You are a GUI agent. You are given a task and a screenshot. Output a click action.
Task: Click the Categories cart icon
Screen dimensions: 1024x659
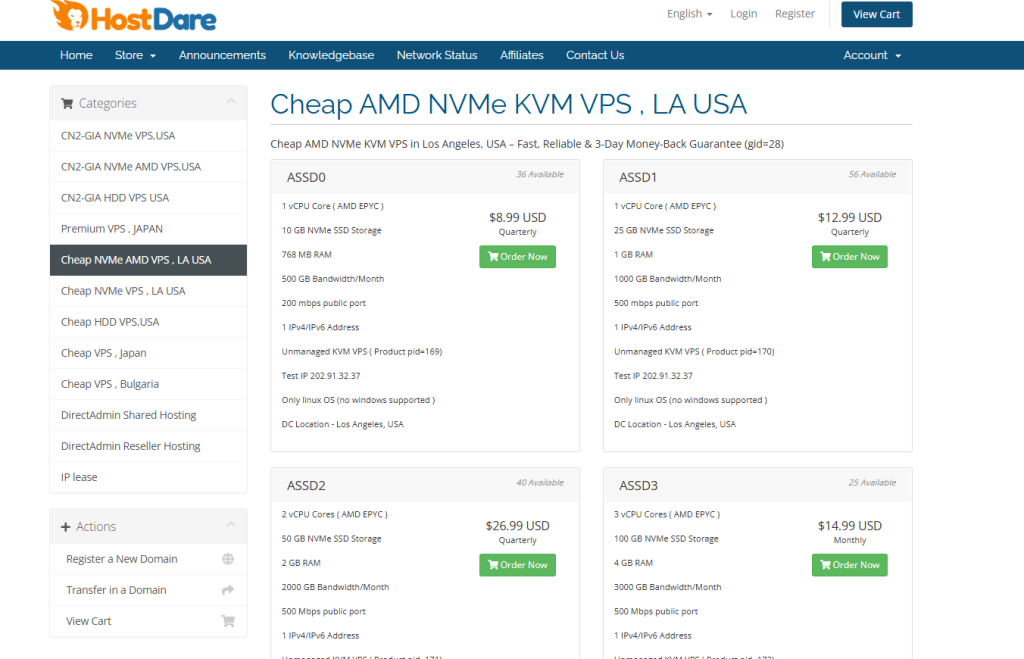[67, 103]
